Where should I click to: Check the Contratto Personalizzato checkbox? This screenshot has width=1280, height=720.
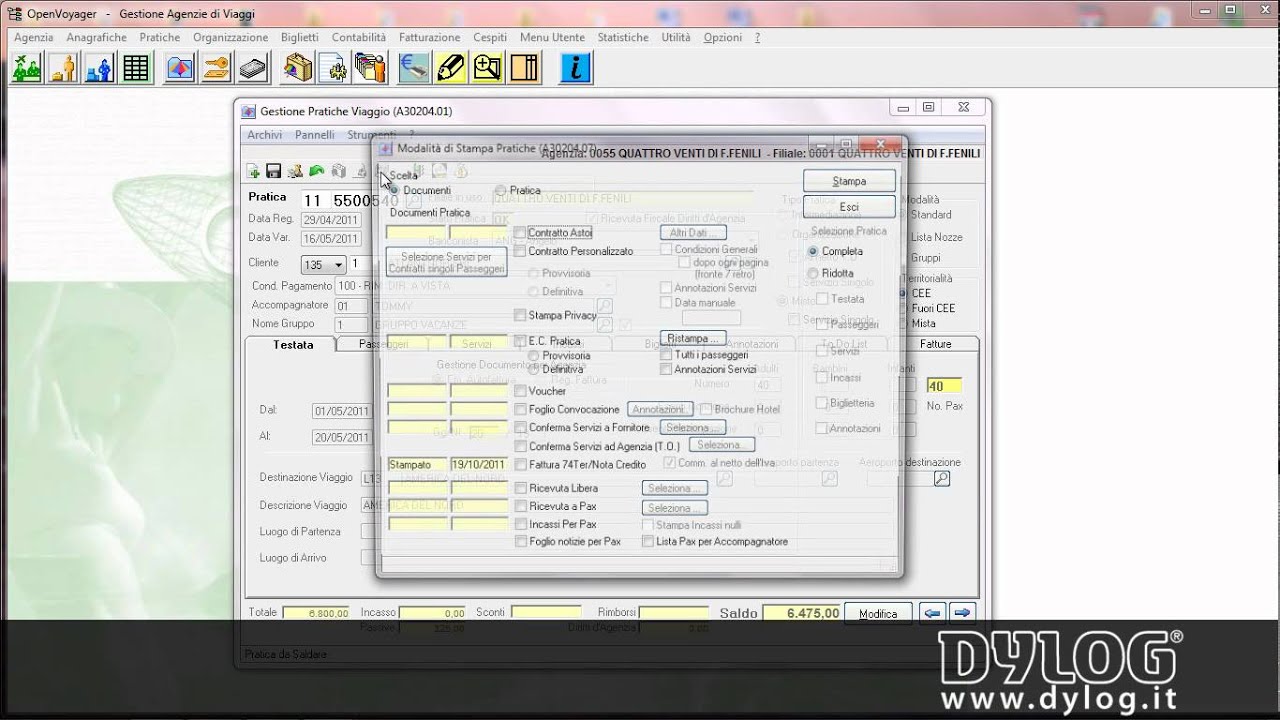click(x=520, y=251)
